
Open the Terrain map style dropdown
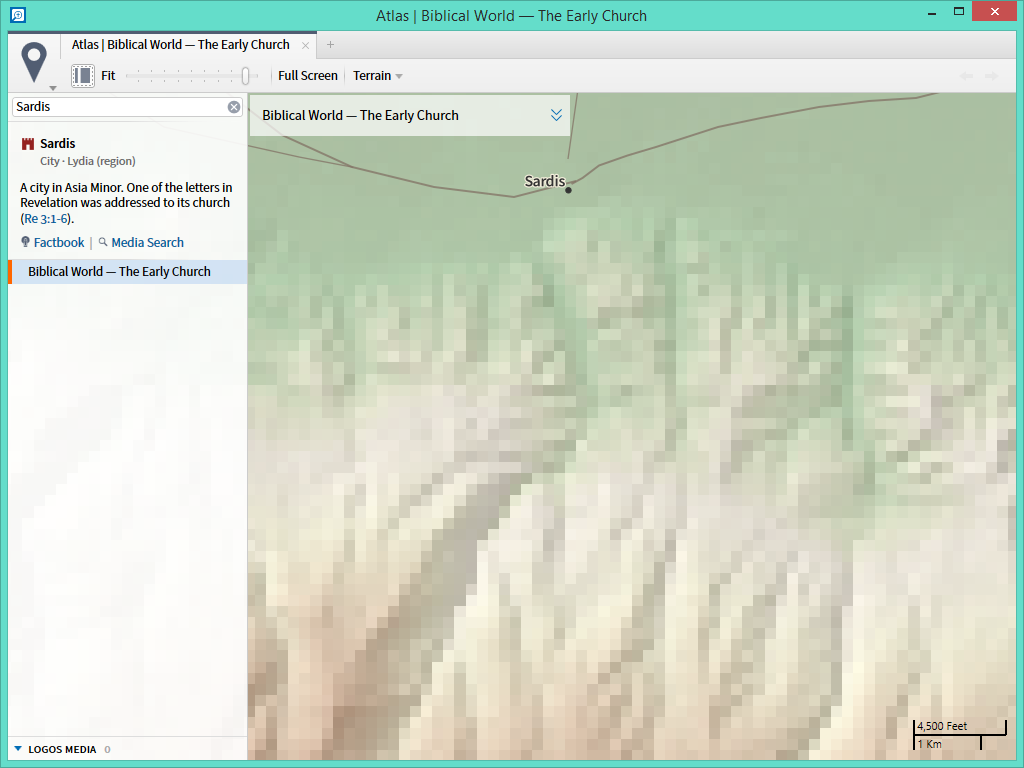[377, 76]
